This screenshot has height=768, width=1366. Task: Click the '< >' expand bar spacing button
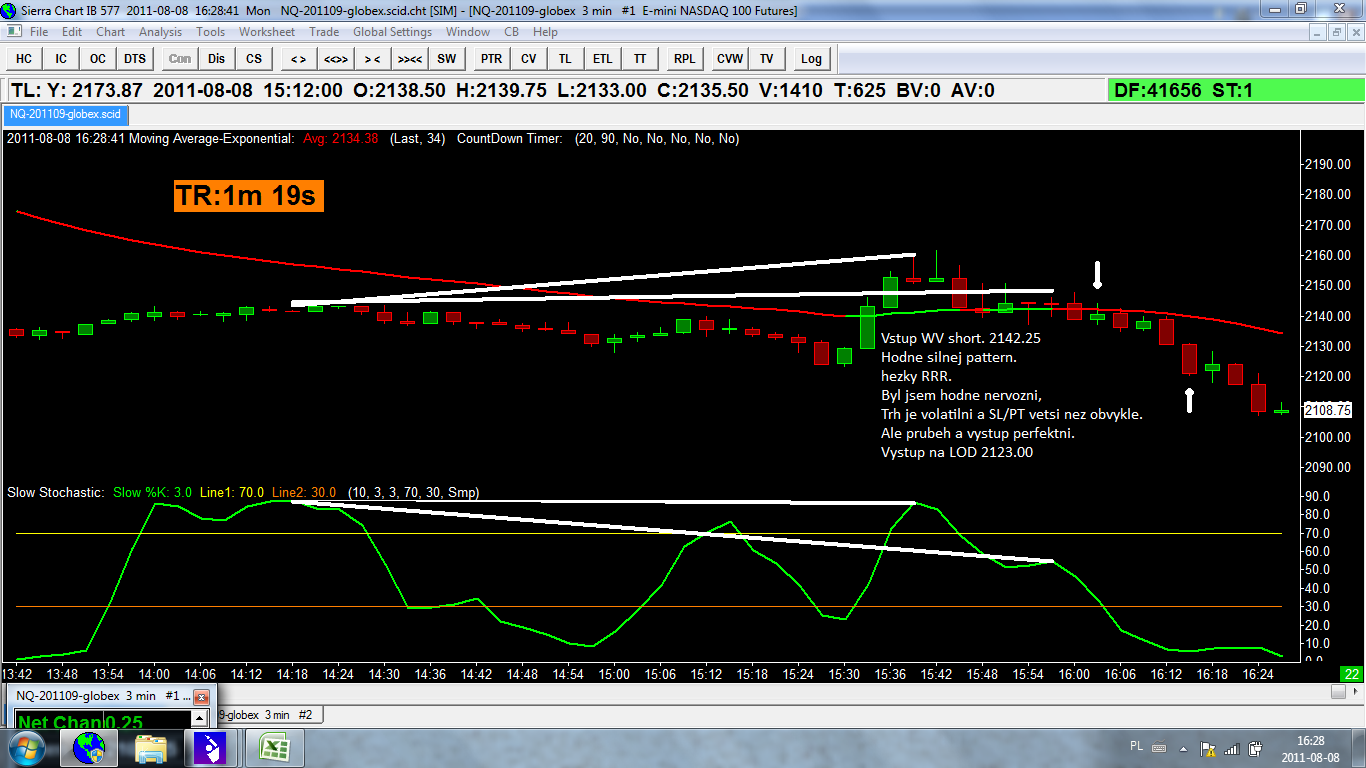(x=298, y=59)
